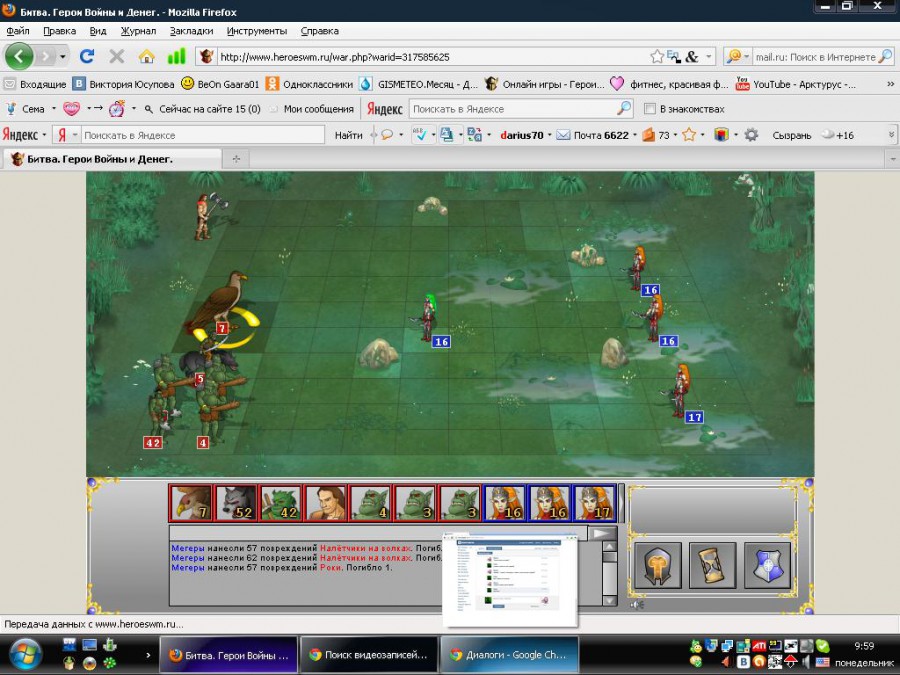This screenshot has width=900, height=675.
Task: Click the Firefox reload page button
Action: (87, 57)
